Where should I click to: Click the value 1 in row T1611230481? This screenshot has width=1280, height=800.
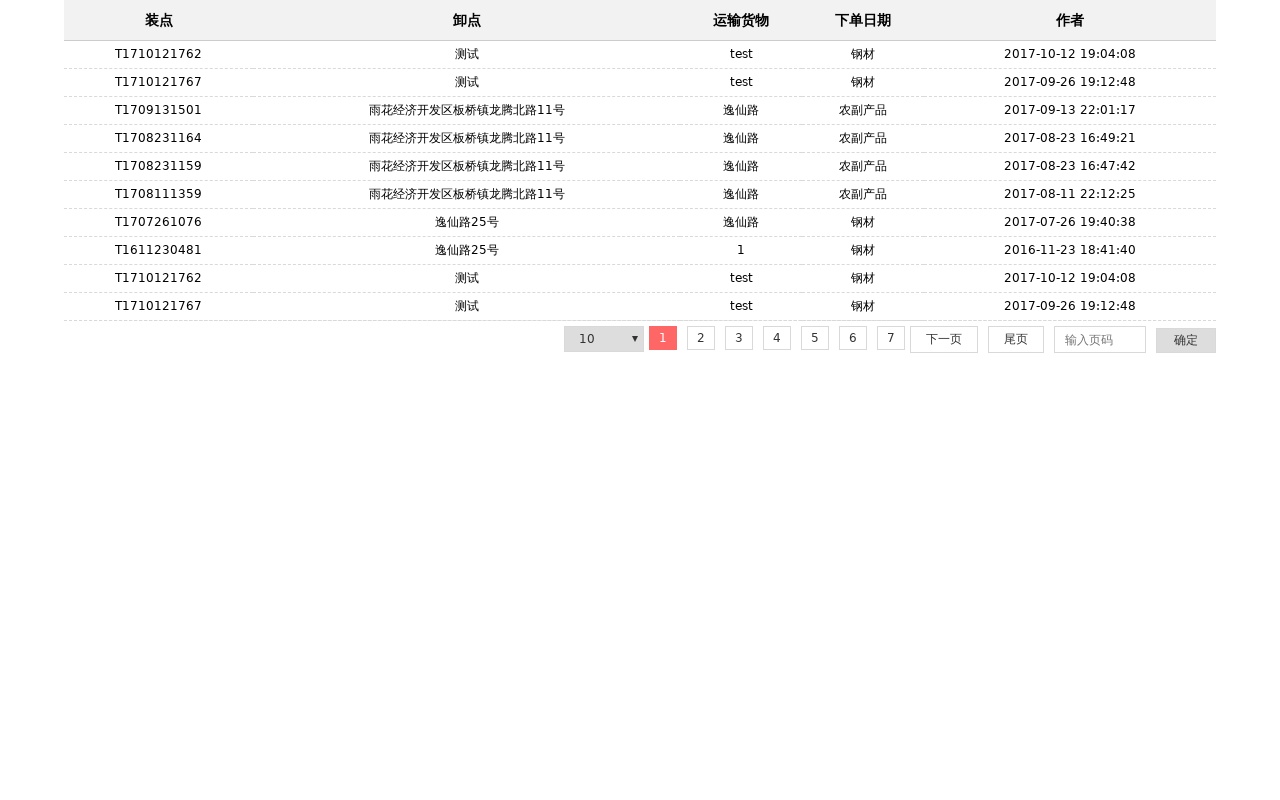click(741, 250)
